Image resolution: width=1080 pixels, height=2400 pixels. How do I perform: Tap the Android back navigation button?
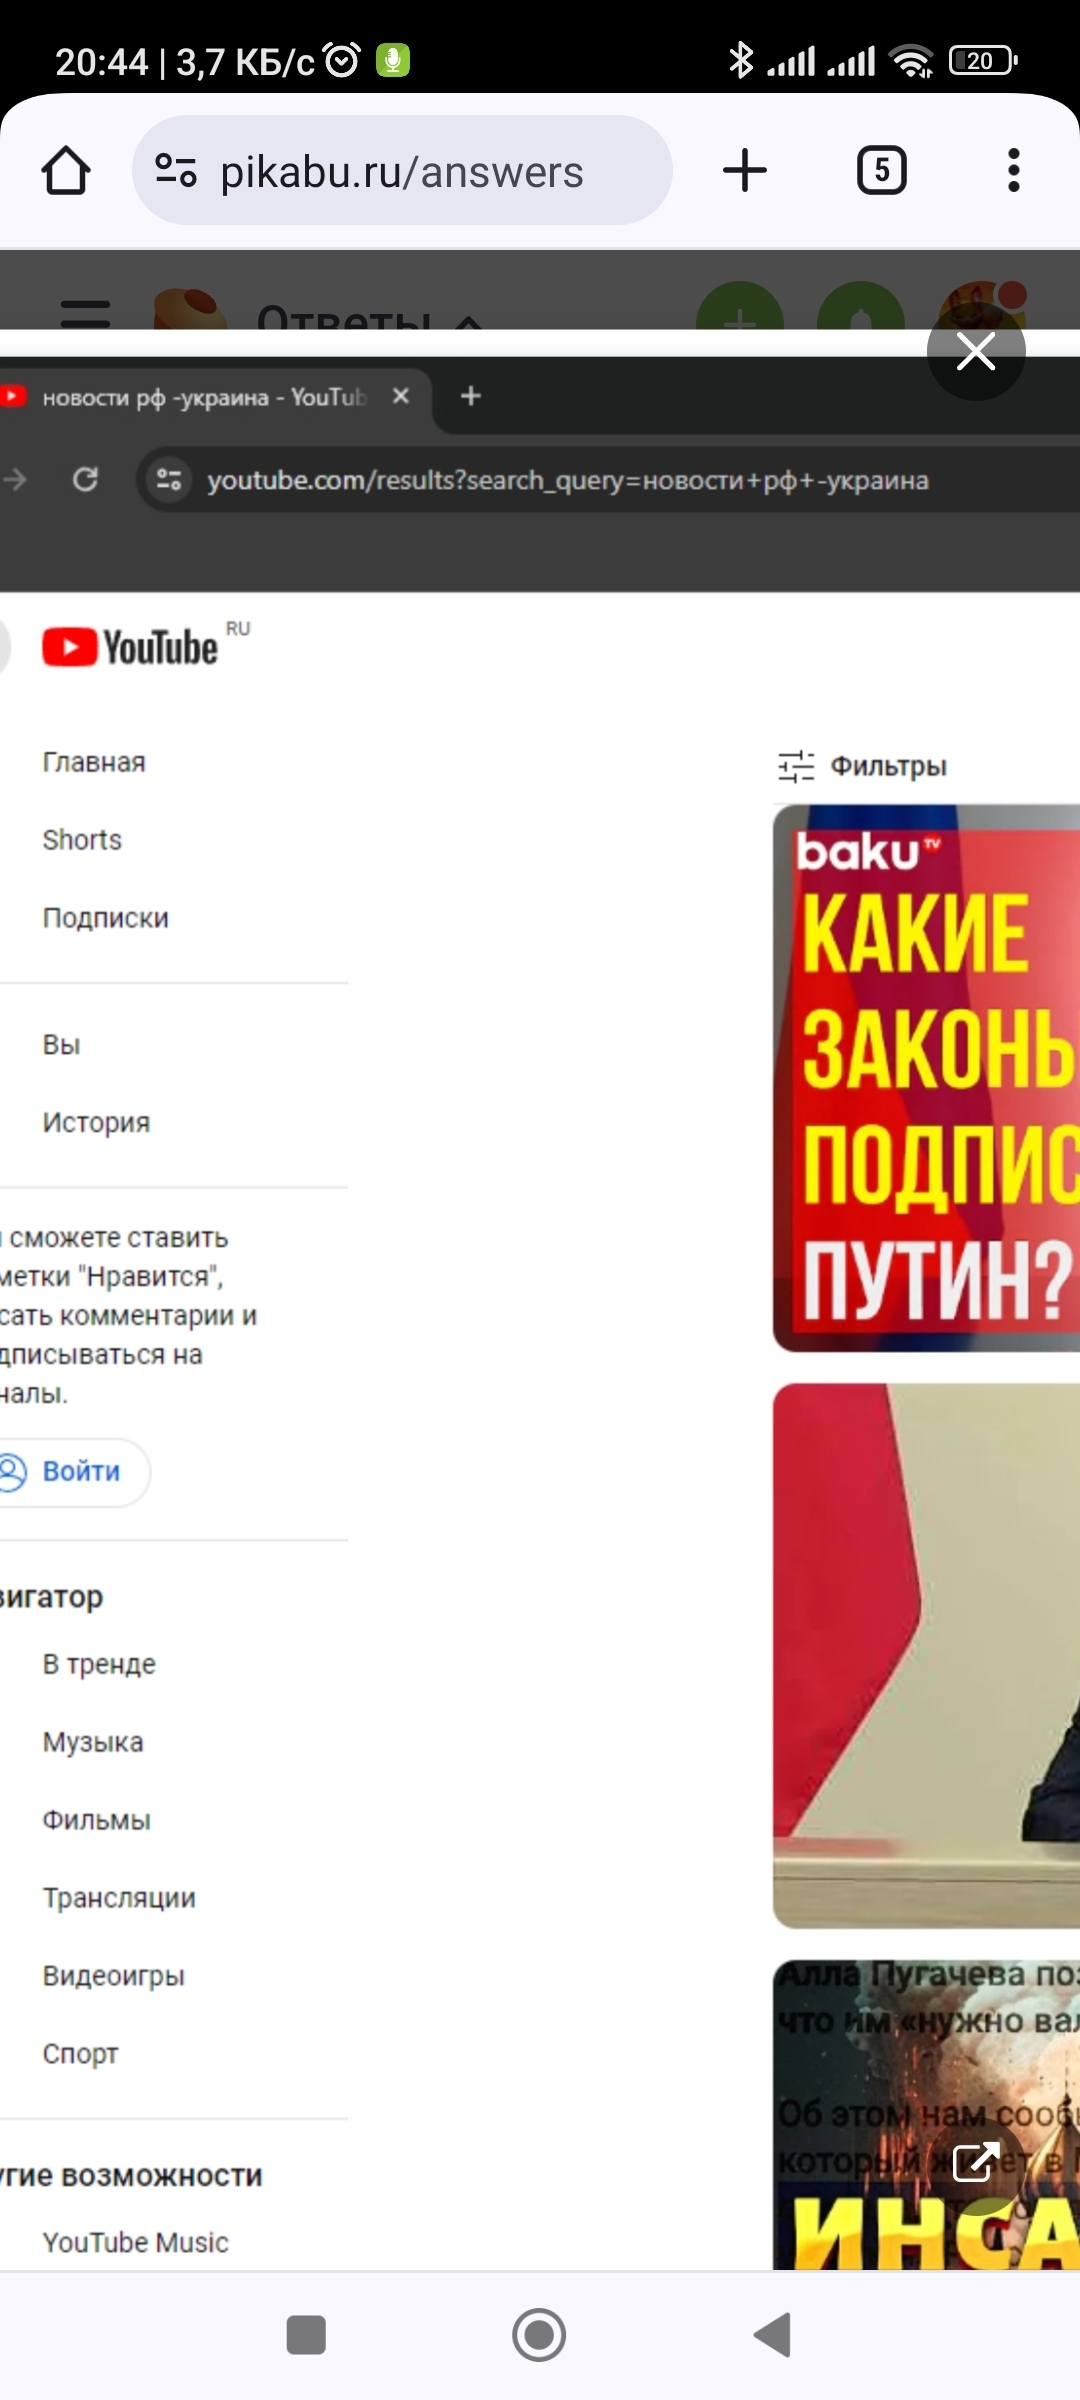tap(773, 2335)
